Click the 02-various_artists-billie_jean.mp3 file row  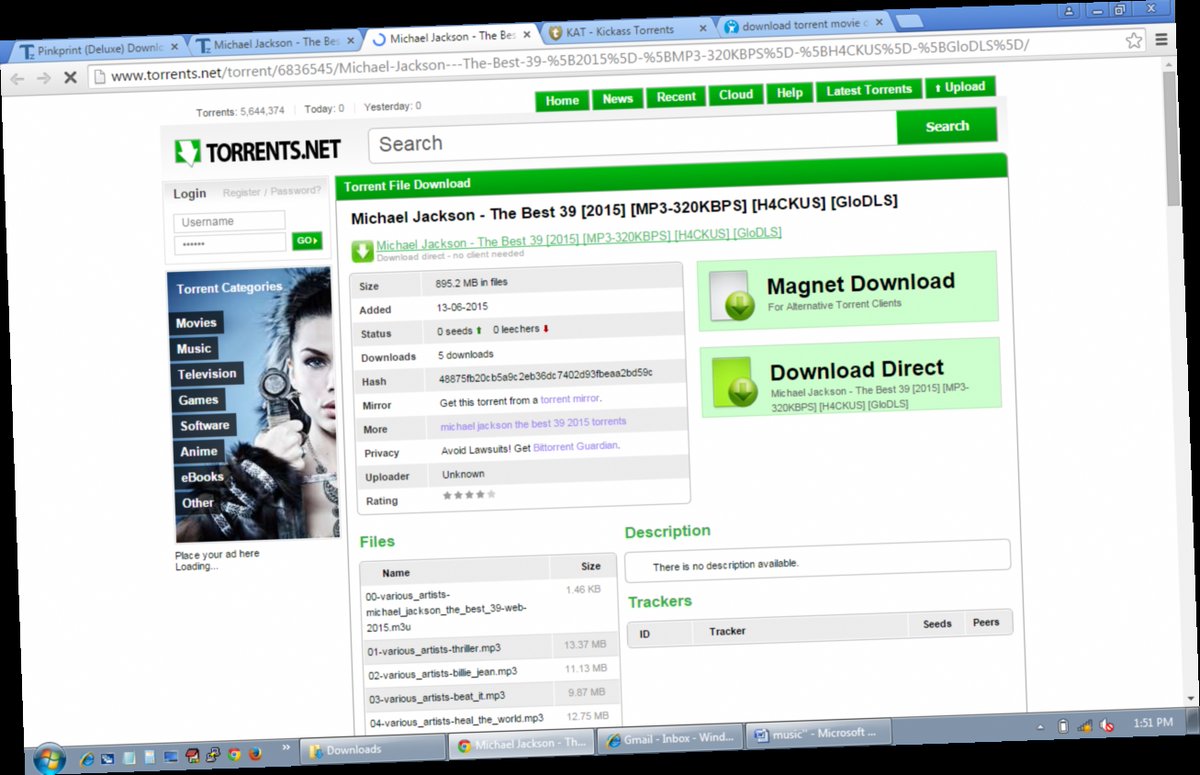coord(490,670)
